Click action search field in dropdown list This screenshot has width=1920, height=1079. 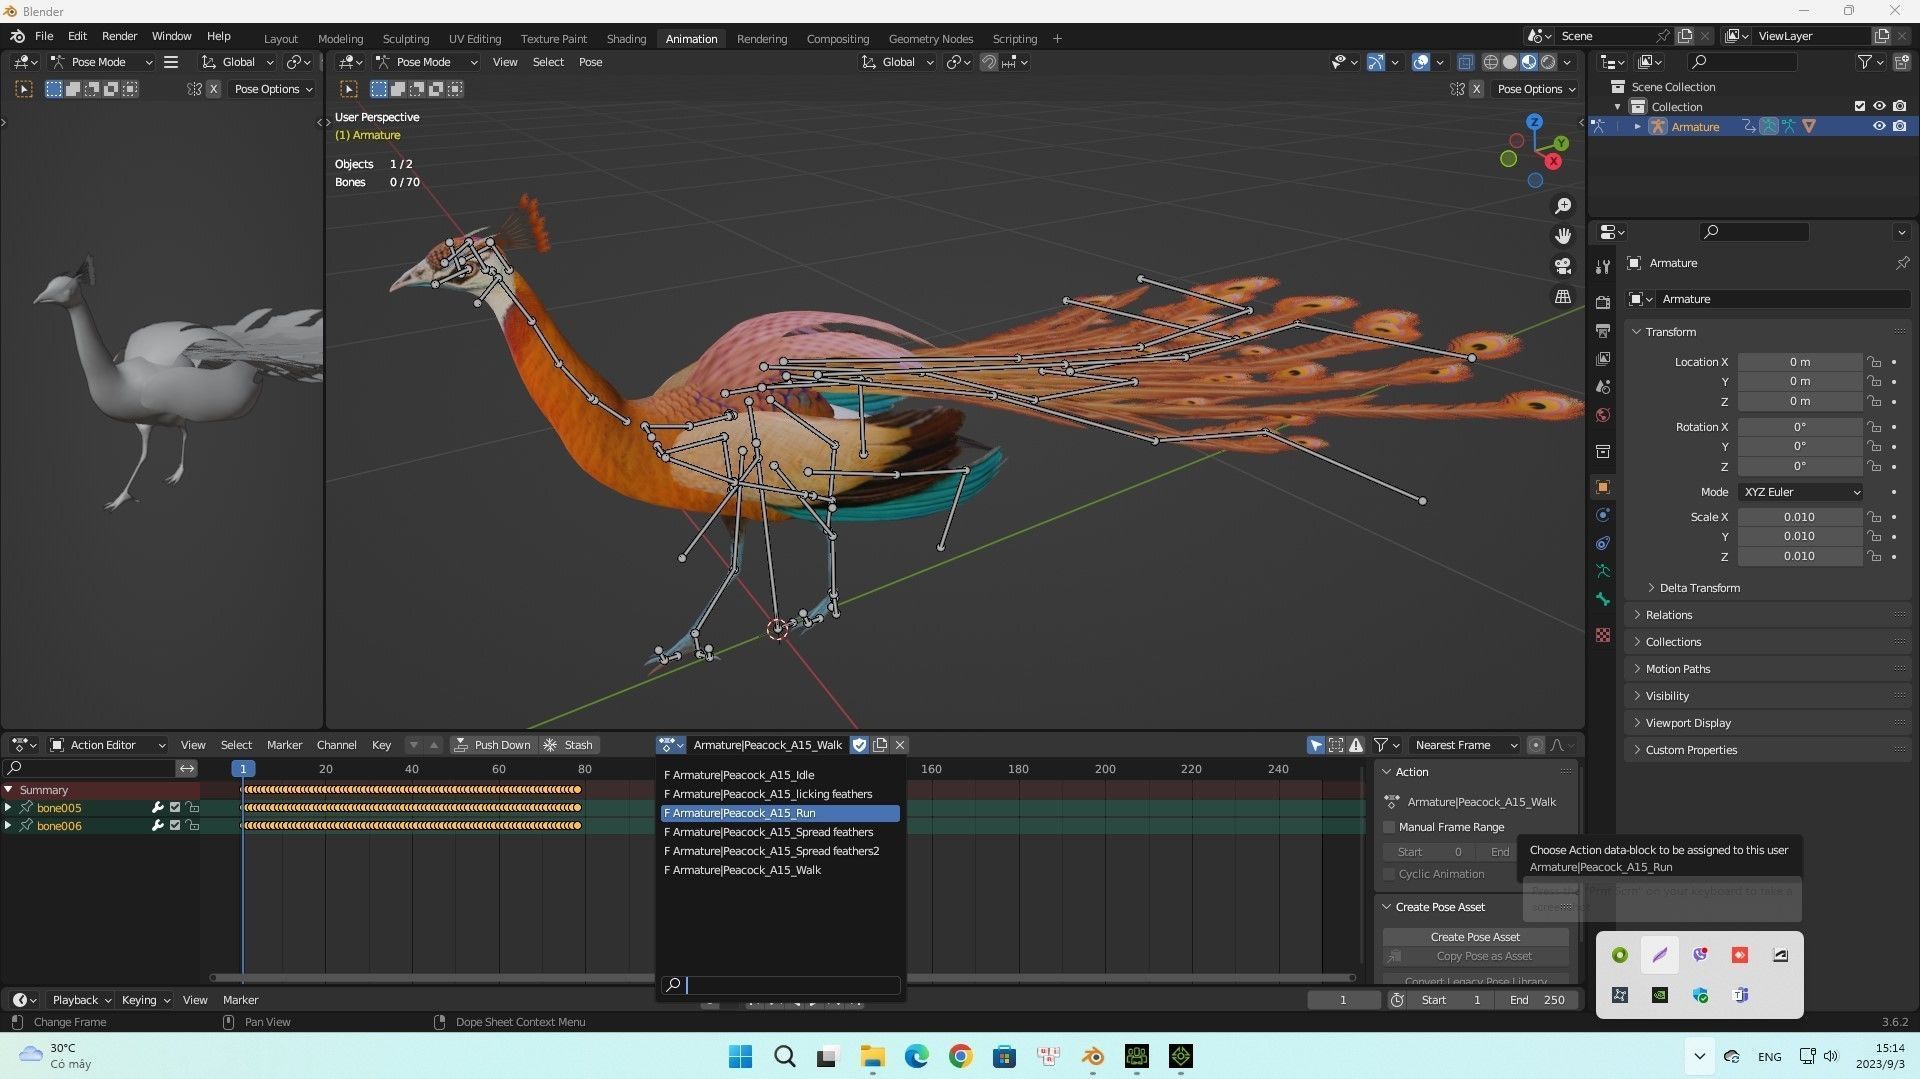(780, 985)
